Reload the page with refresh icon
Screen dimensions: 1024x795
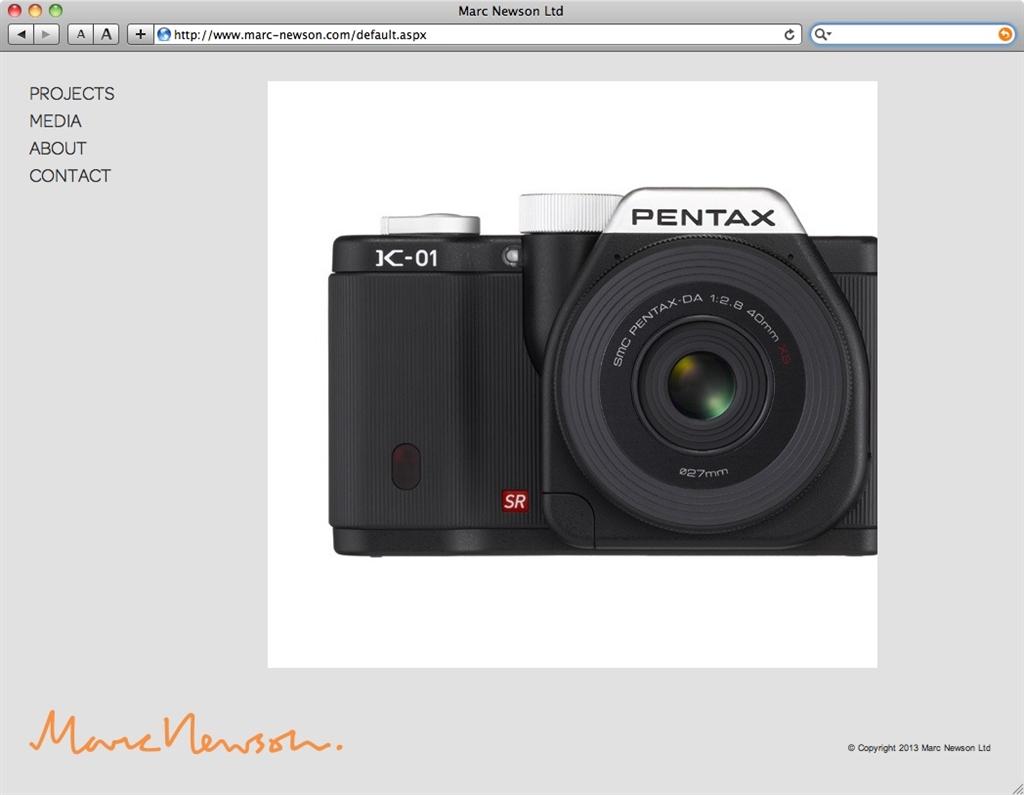[x=789, y=35]
